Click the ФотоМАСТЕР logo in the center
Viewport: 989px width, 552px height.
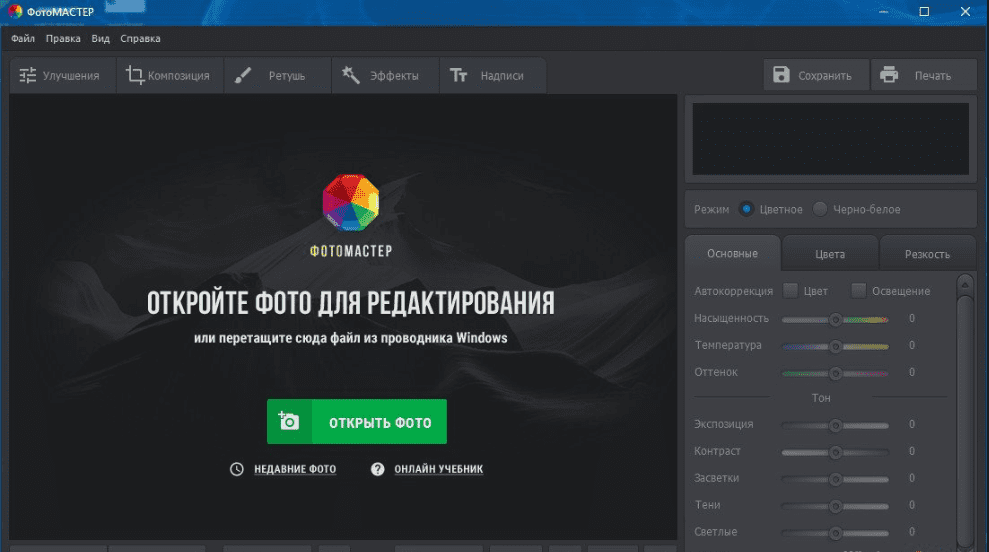(351, 203)
